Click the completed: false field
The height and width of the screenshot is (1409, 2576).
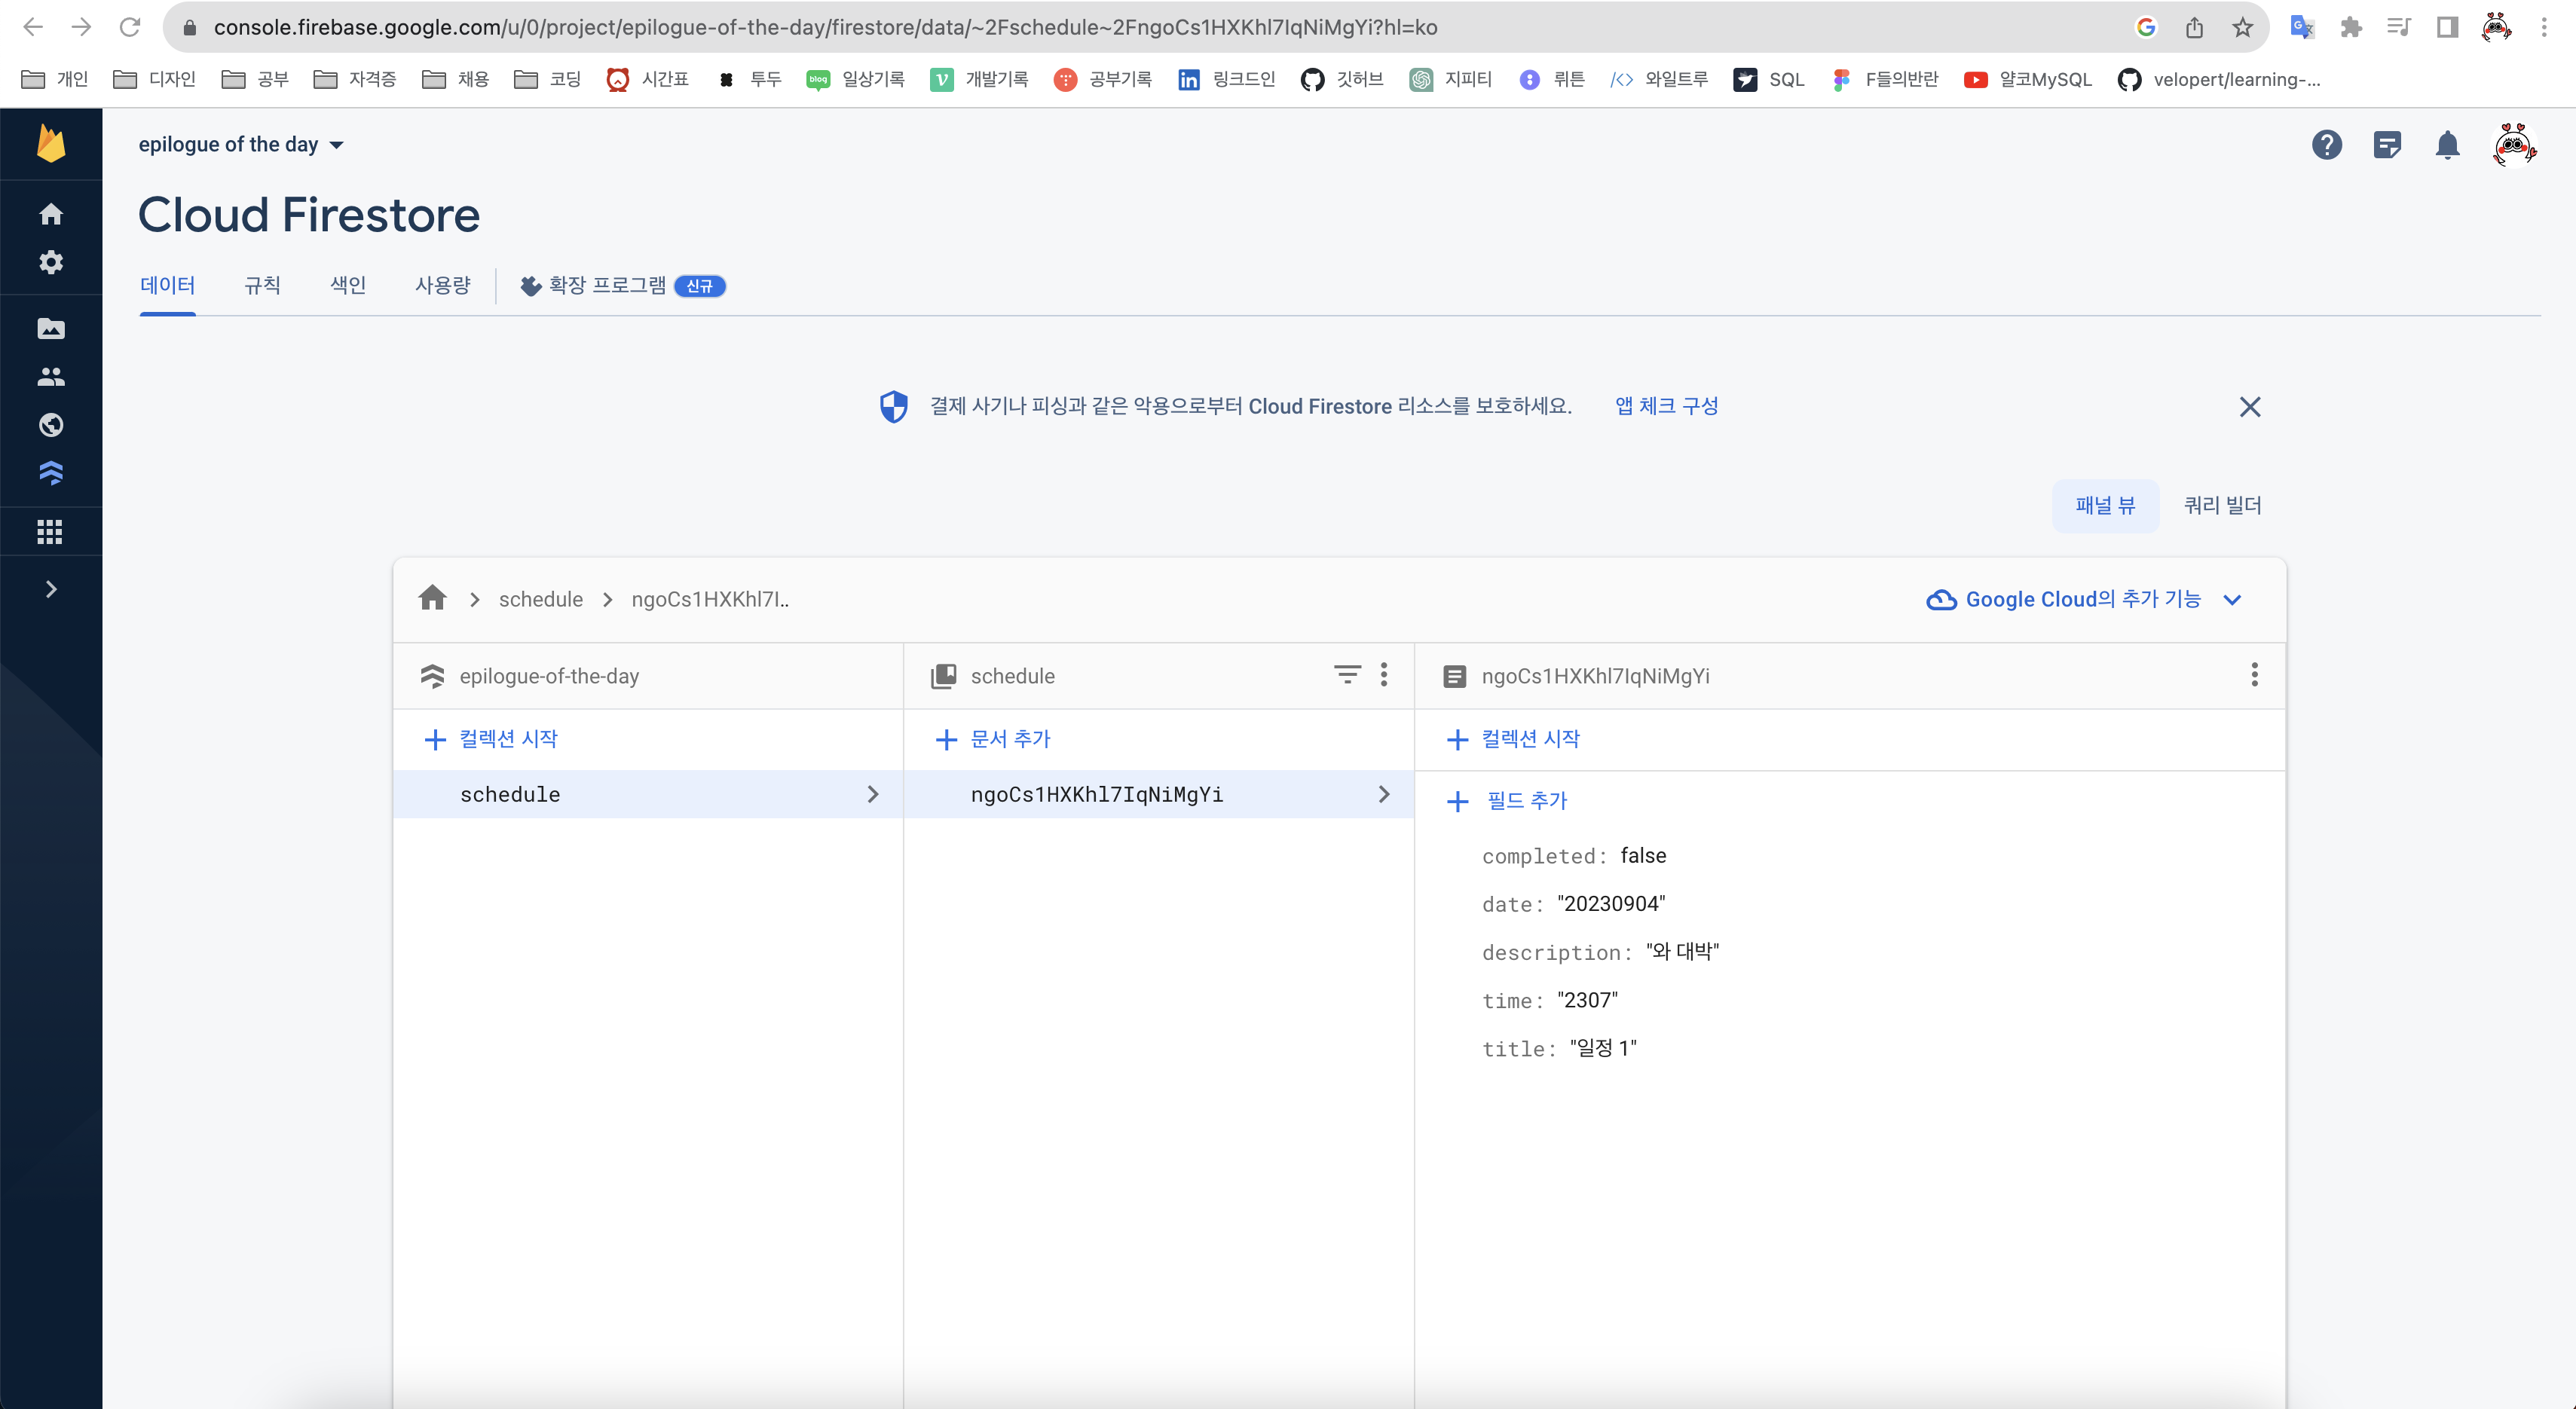click(x=1574, y=856)
